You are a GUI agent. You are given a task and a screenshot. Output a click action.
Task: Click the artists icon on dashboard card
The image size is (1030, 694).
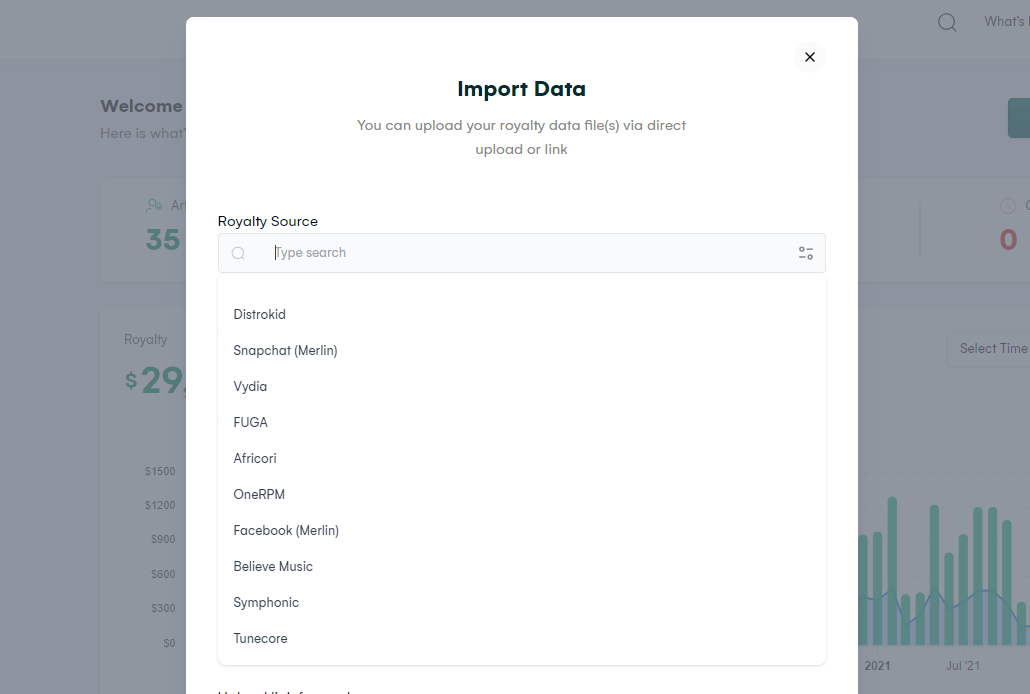154,206
